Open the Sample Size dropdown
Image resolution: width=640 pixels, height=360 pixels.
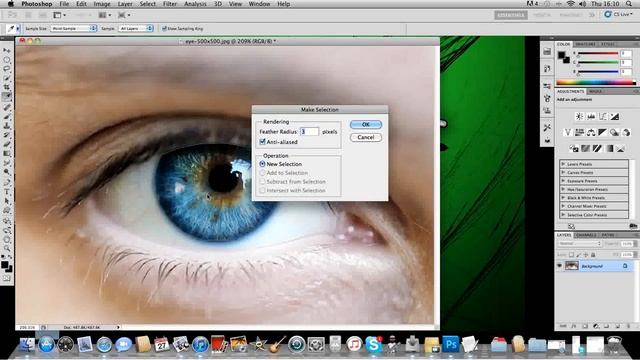pos(74,28)
